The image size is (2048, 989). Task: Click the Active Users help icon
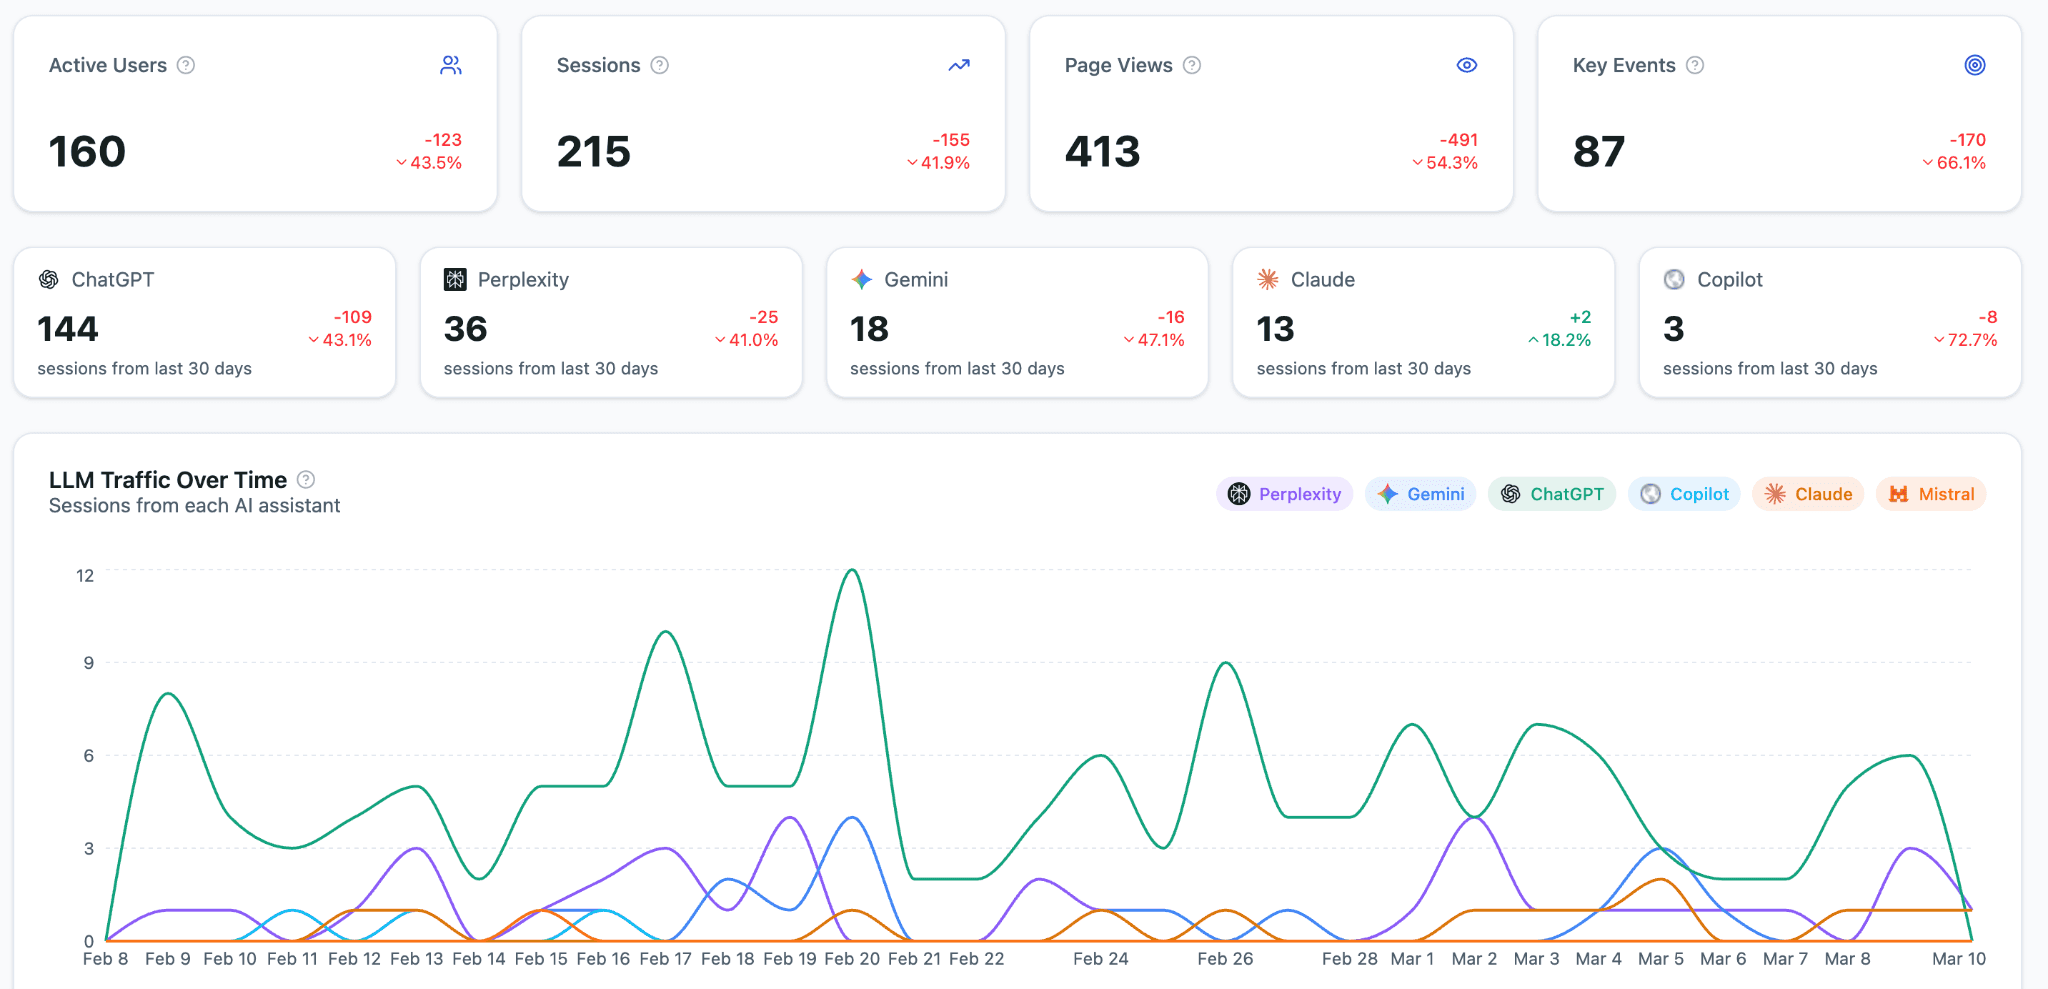(x=186, y=65)
